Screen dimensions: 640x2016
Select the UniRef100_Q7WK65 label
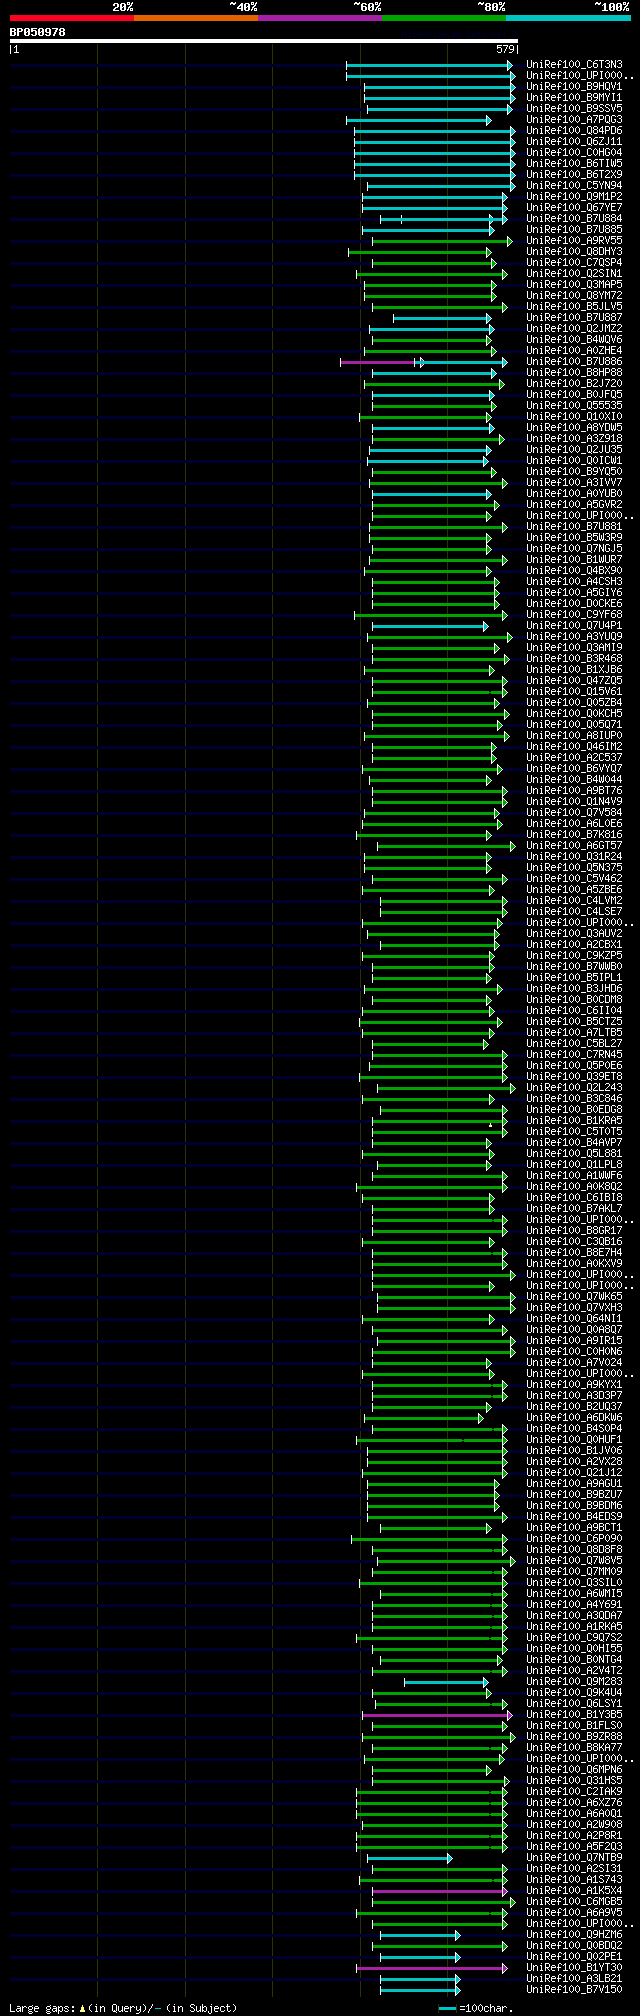click(x=574, y=1297)
